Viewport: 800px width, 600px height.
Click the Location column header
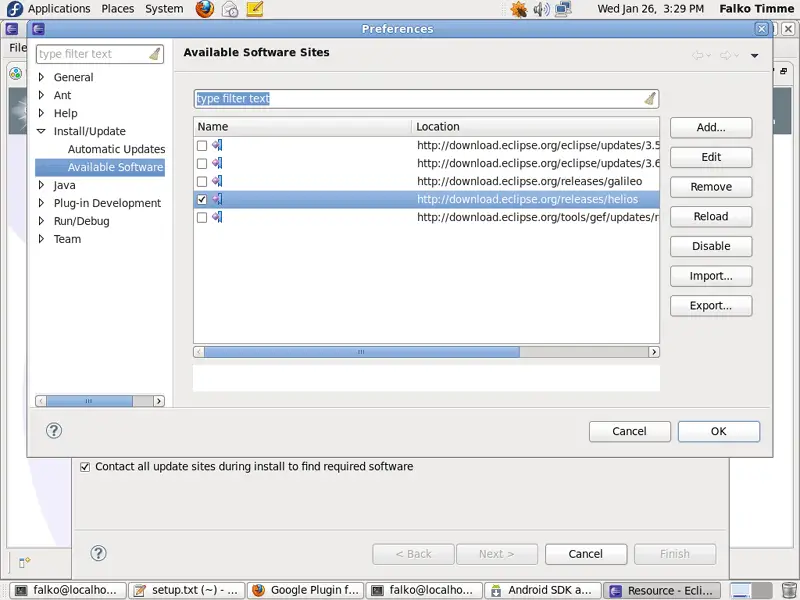click(535, 127)
